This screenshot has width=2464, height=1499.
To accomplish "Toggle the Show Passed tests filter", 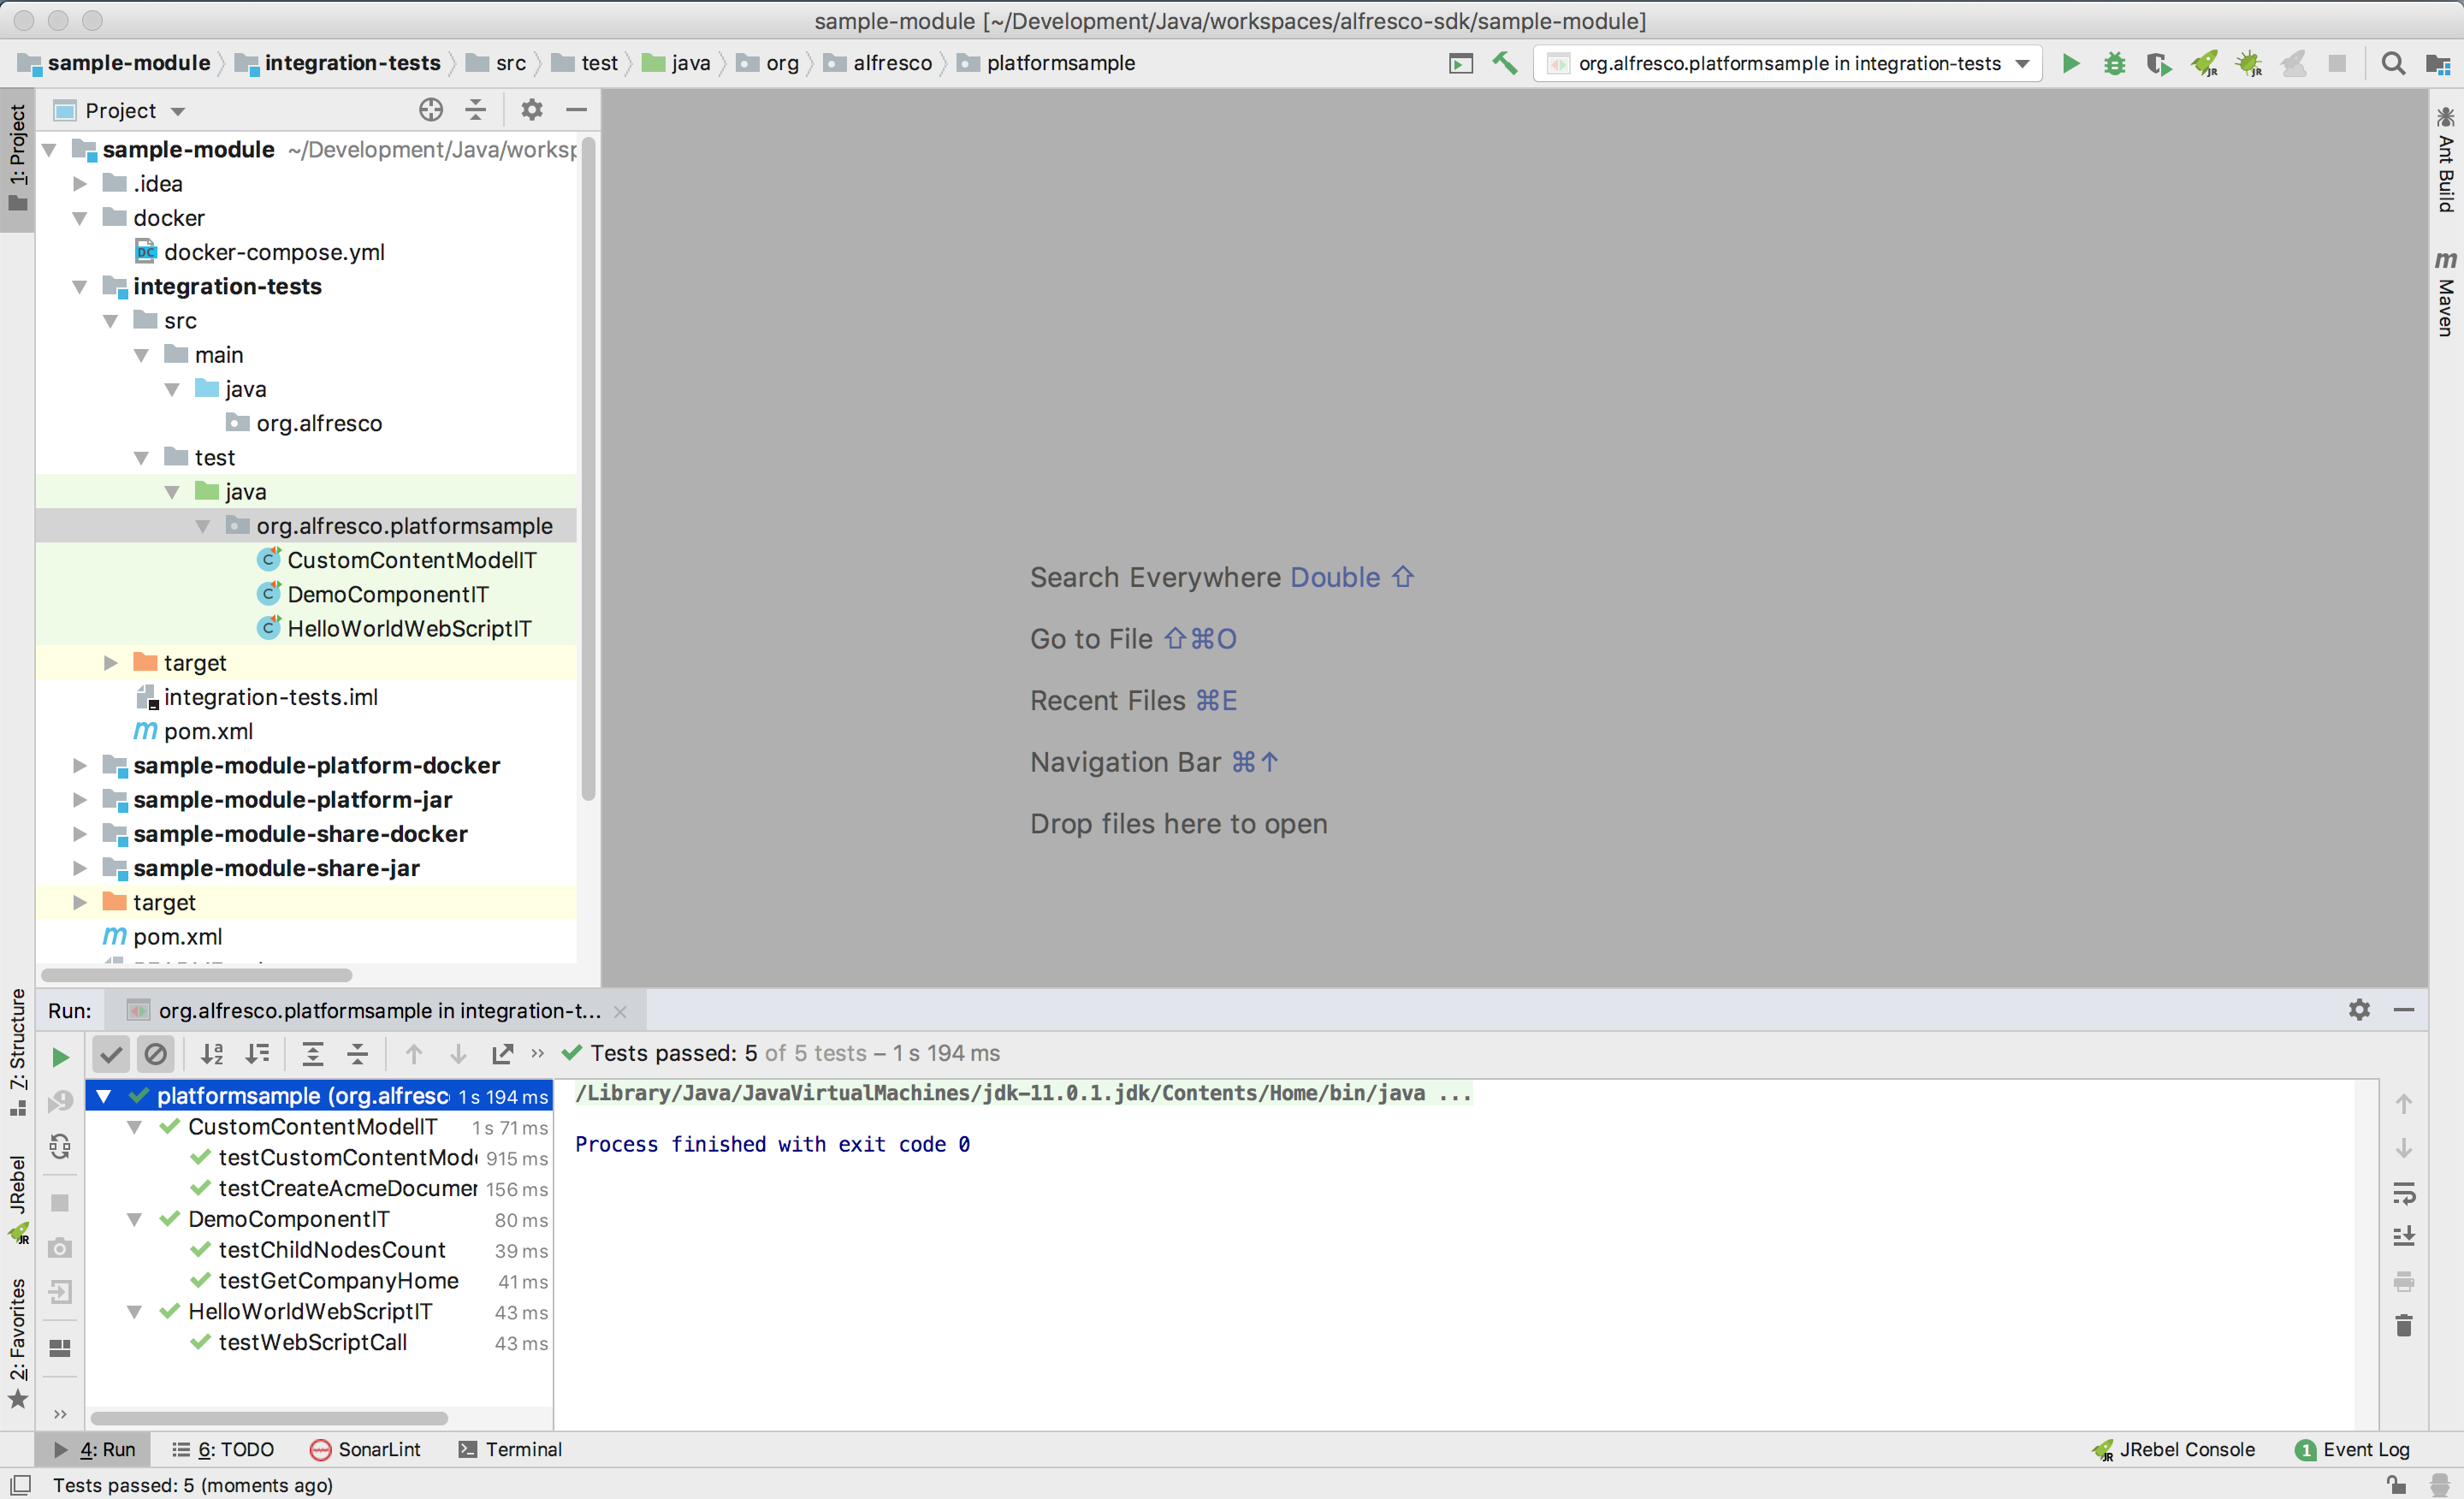I will tap(110, 1053).
